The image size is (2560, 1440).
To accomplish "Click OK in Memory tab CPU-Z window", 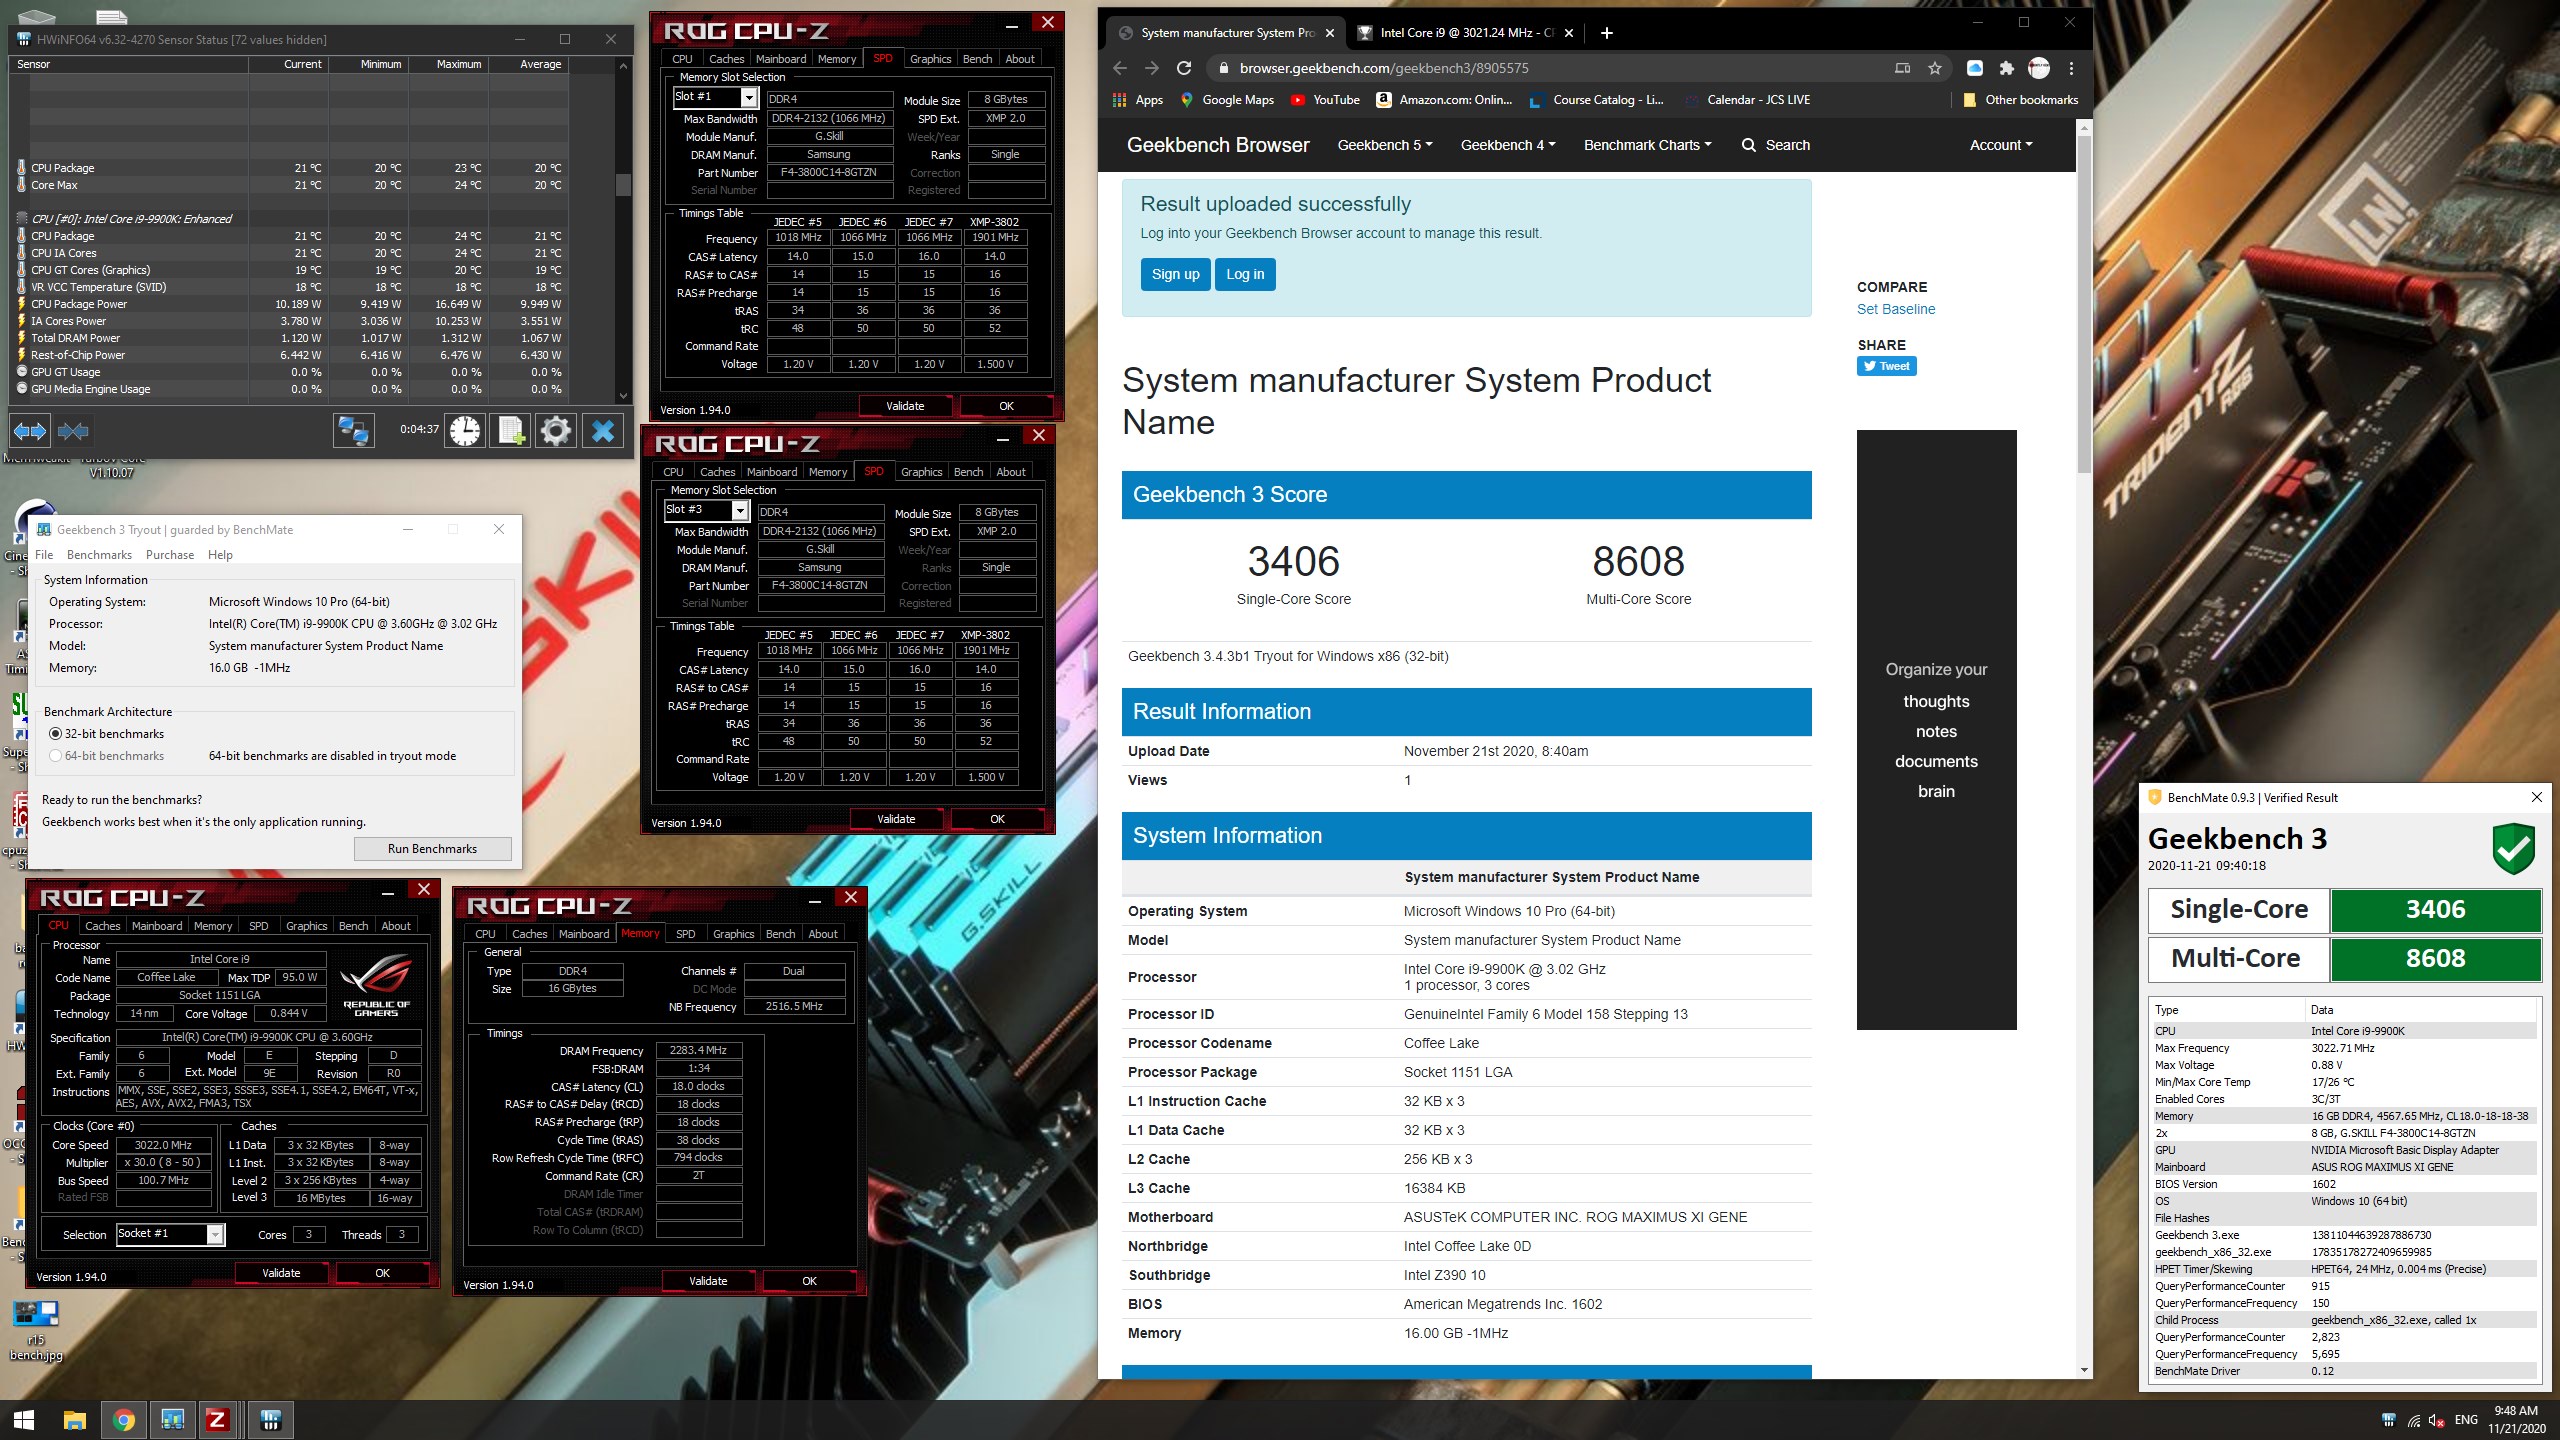I will [x=809, y=1281].
